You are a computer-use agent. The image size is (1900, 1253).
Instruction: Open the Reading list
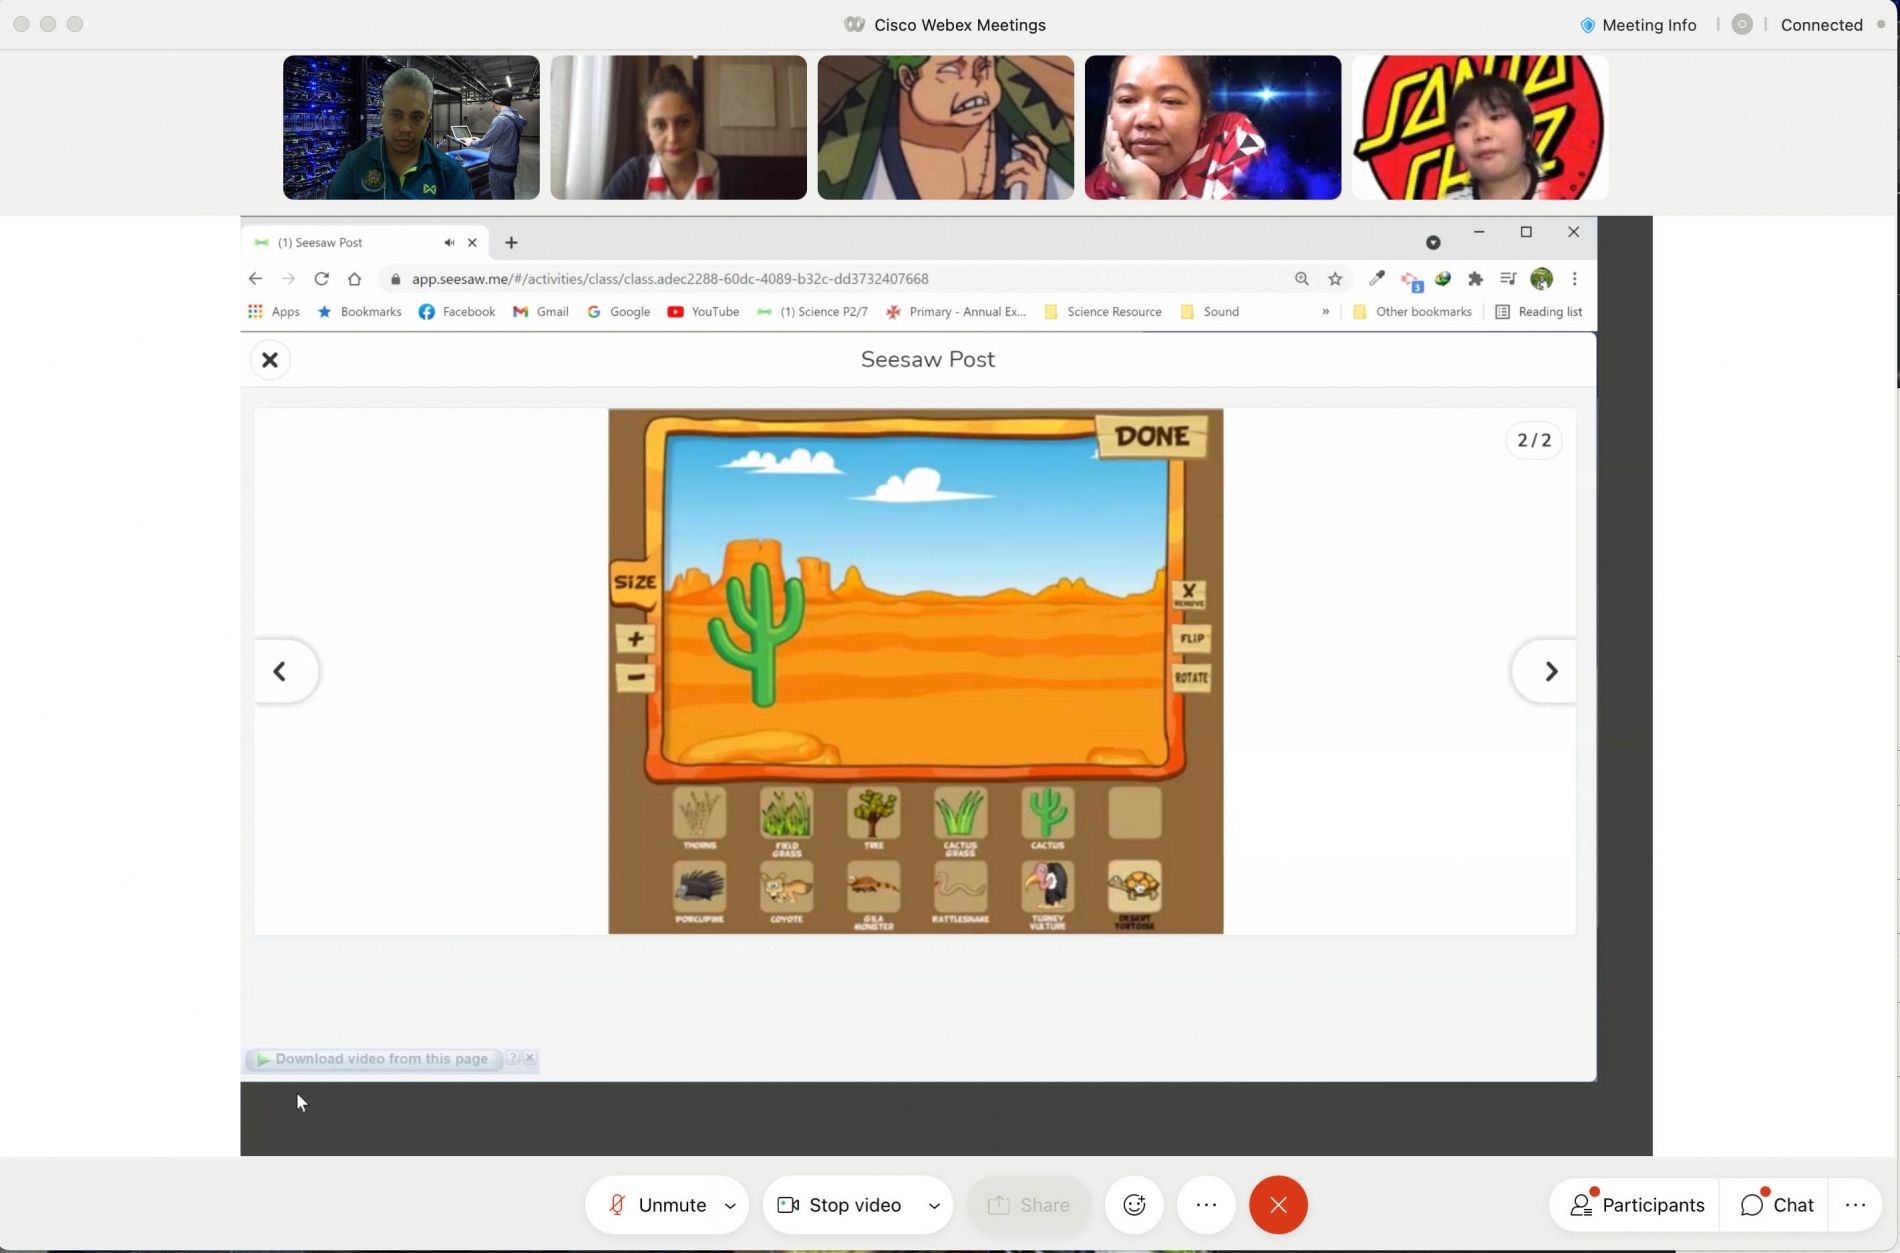click(1538, 312)
